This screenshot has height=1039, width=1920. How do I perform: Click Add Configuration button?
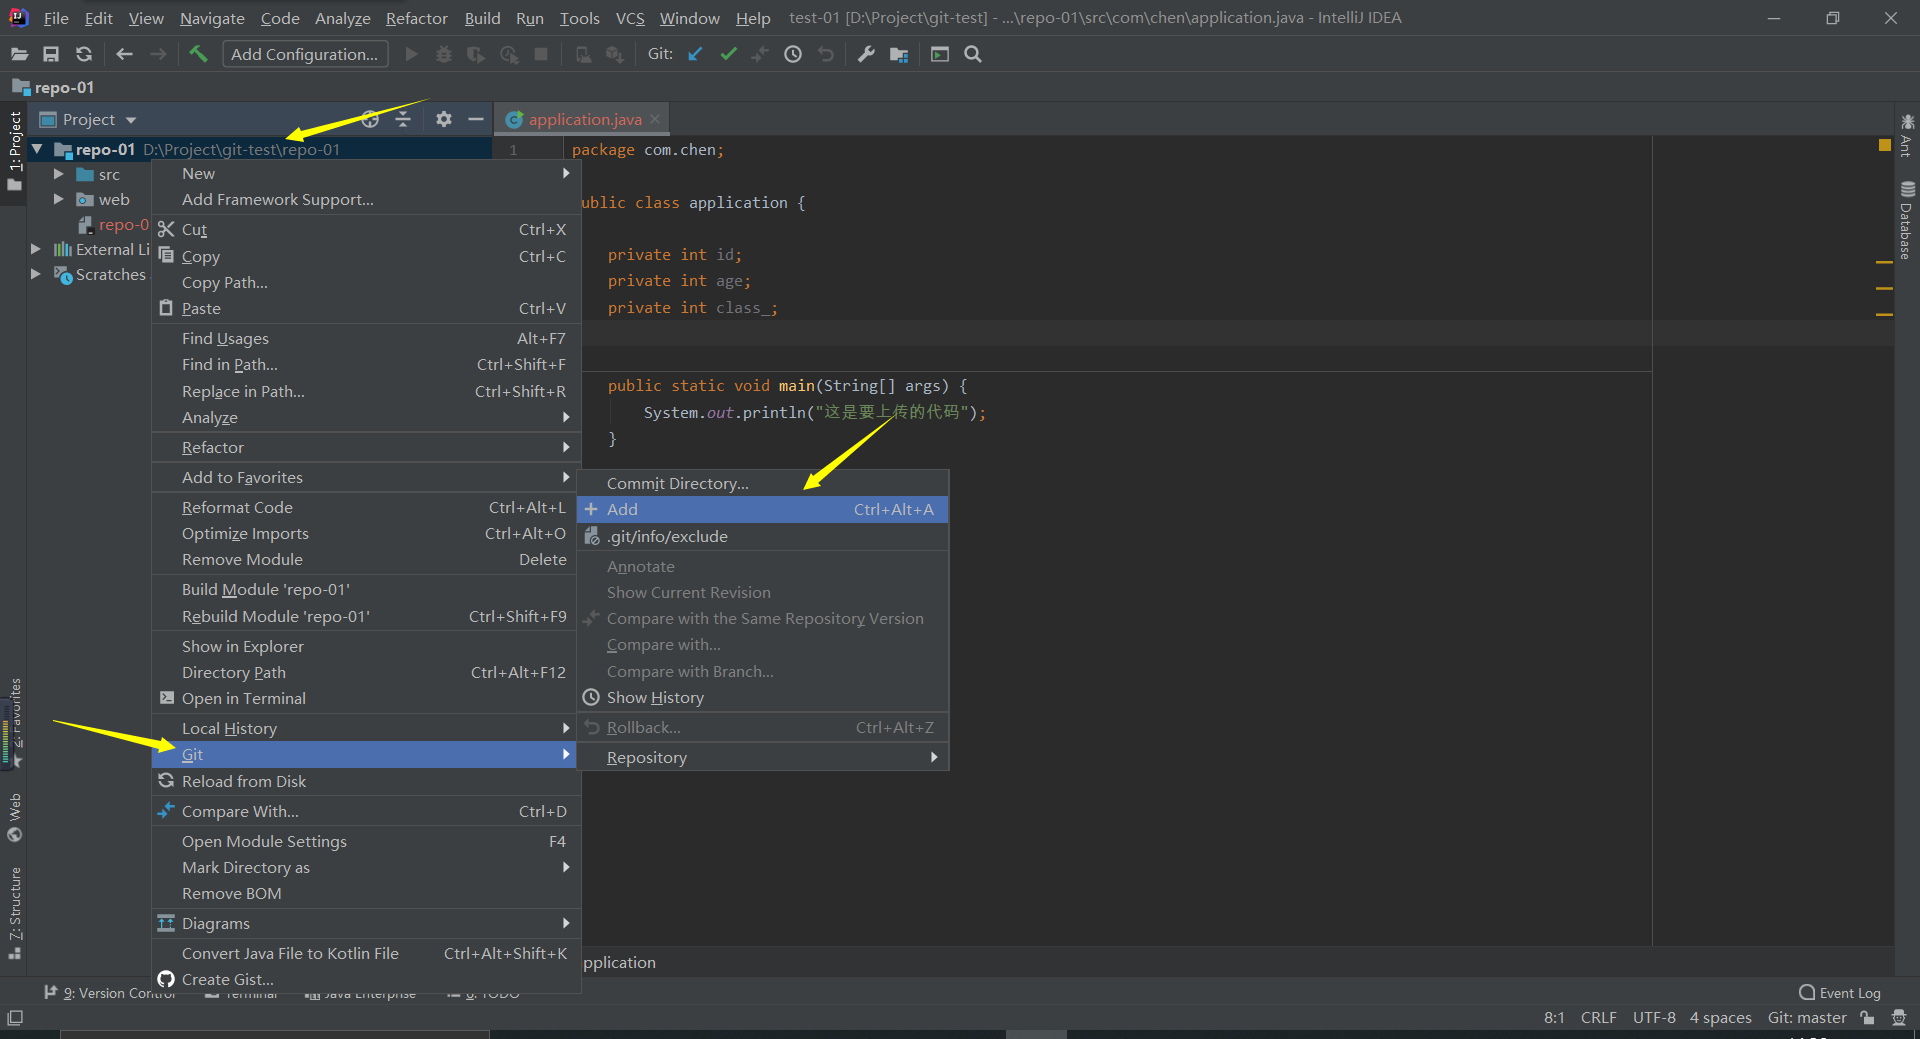pyautogui.click(x=304, y=54)
